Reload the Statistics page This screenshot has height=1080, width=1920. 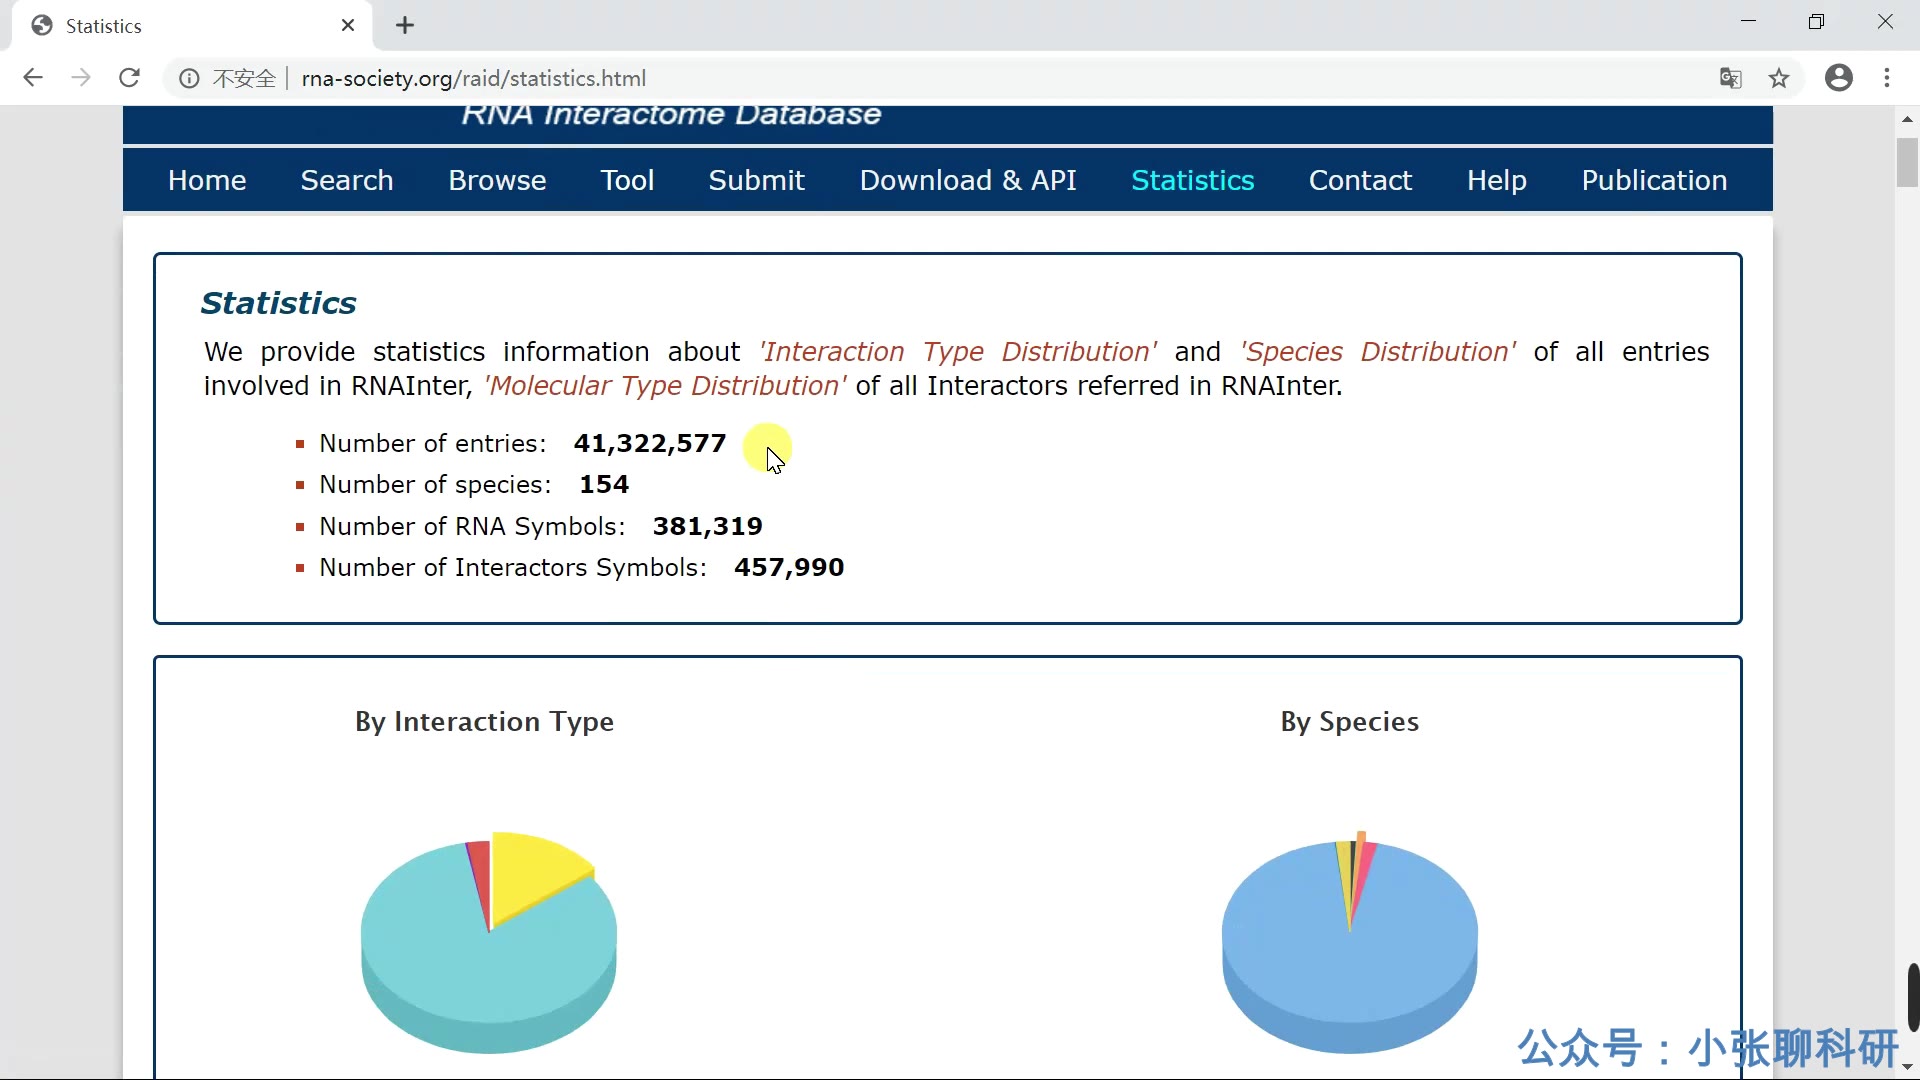(x=129, y=78)
